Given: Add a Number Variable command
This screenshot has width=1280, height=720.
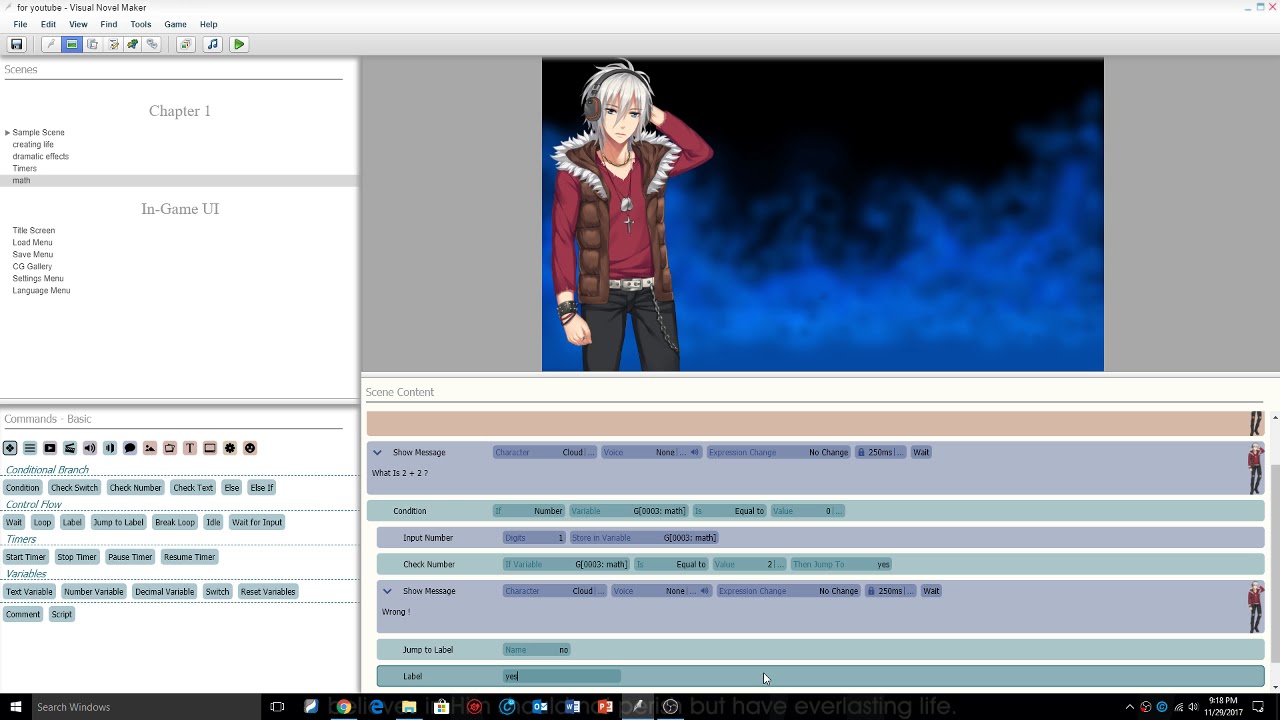Looking at the screenshot, I should point(94,592).
